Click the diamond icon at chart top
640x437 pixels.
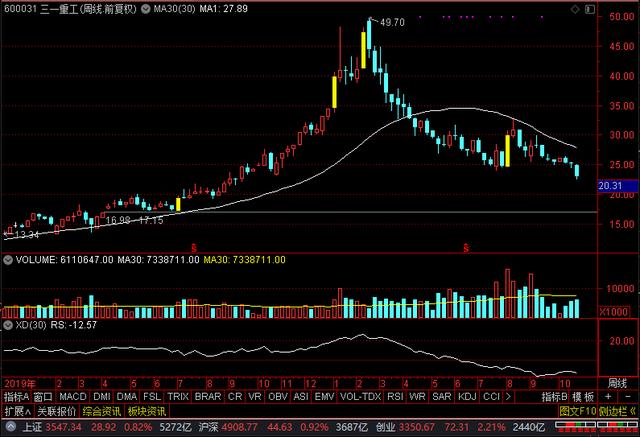tap(575, 9)
